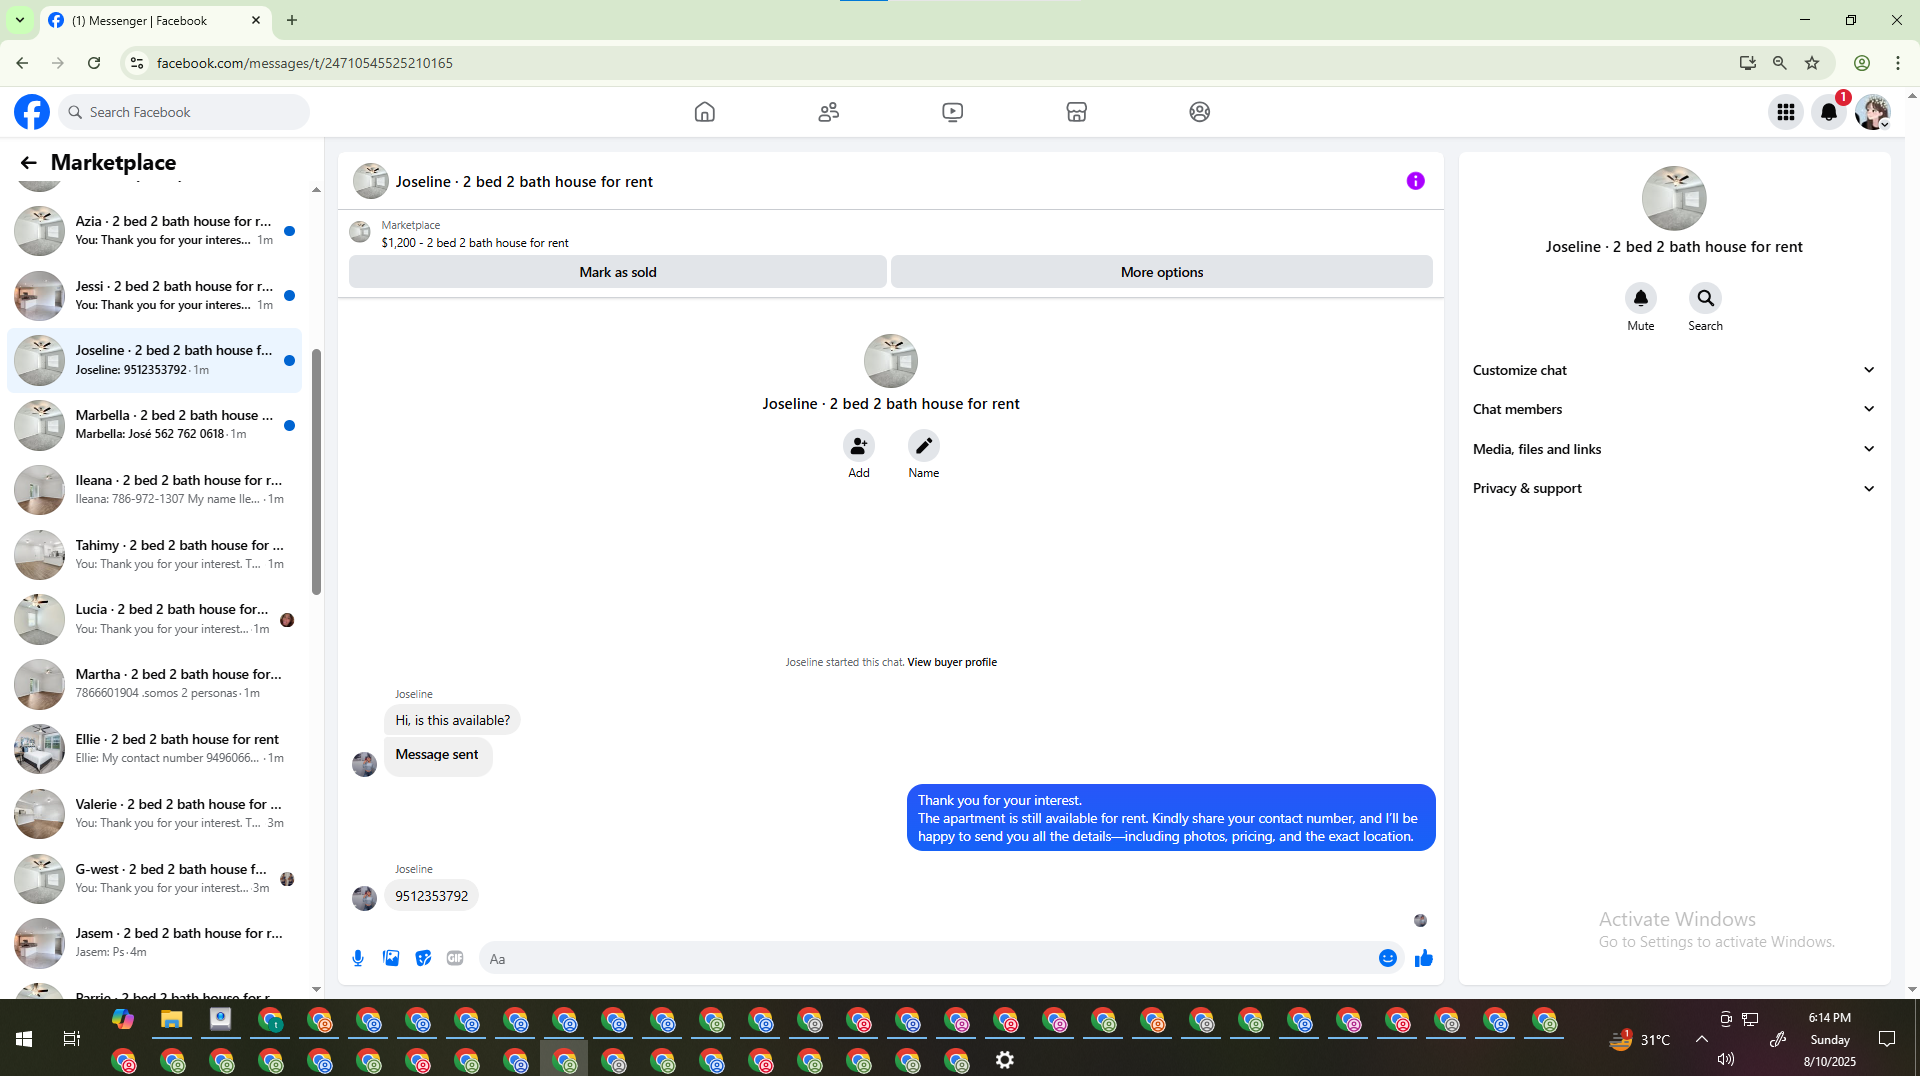Open the Facebook menu grid icon

(1786, 112)
